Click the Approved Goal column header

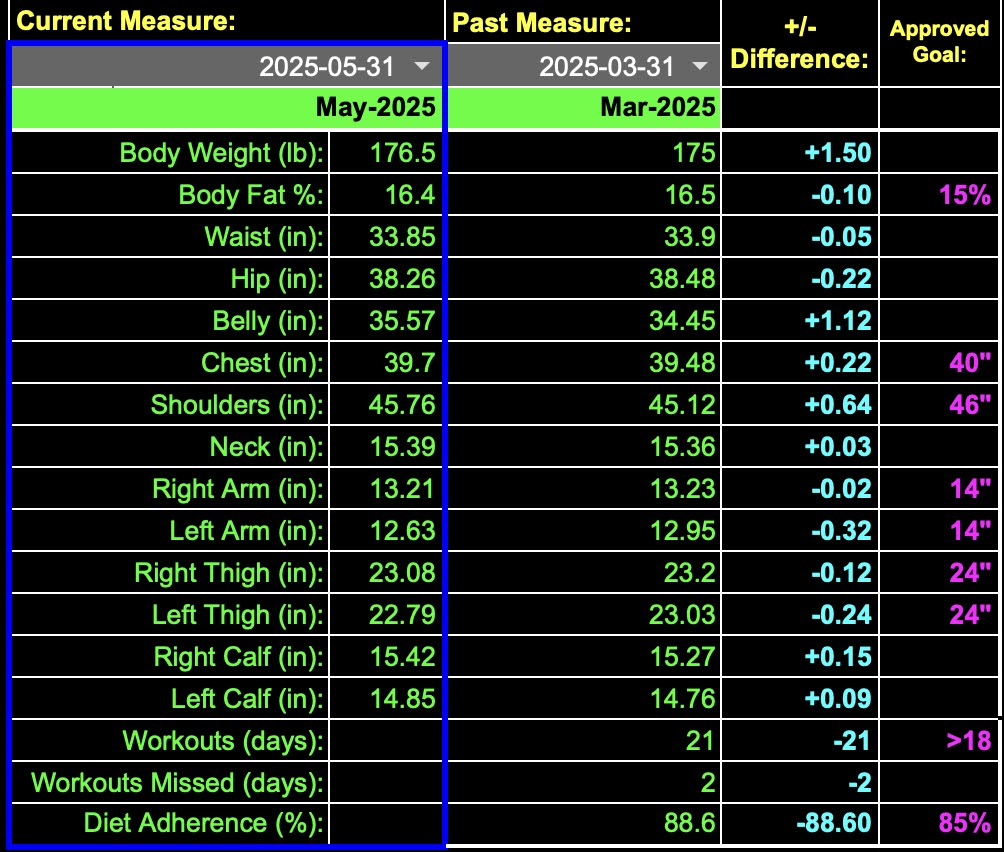(x=940, y=42)
